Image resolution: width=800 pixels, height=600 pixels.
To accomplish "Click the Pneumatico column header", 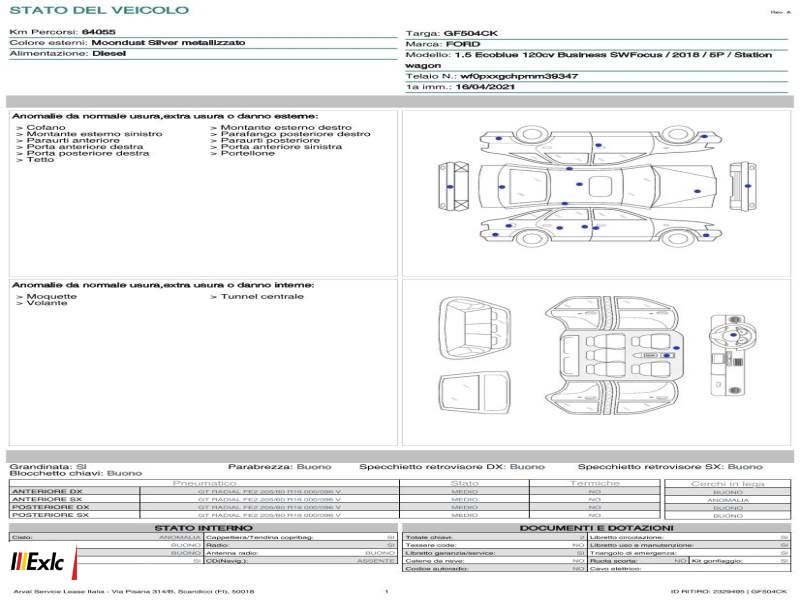I will [204, 483].
